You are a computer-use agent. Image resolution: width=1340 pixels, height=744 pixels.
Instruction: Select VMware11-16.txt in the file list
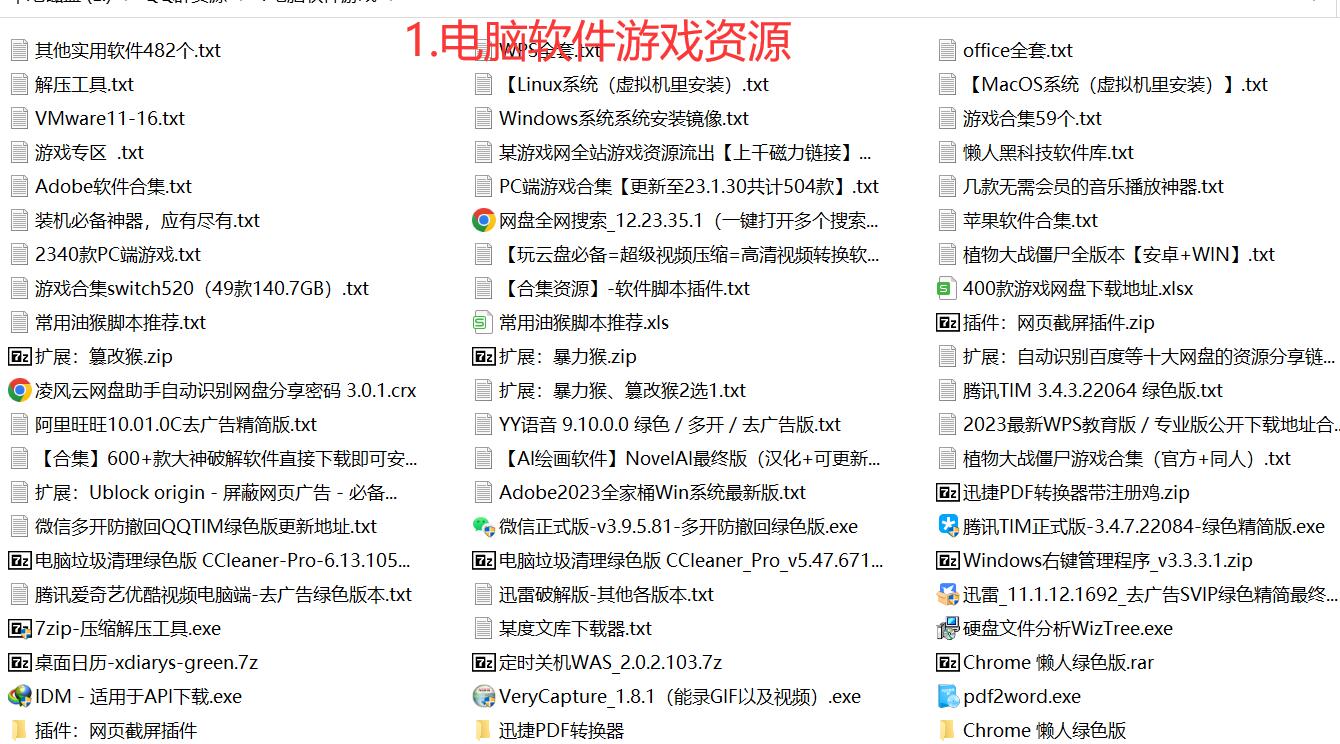point(109,118)
